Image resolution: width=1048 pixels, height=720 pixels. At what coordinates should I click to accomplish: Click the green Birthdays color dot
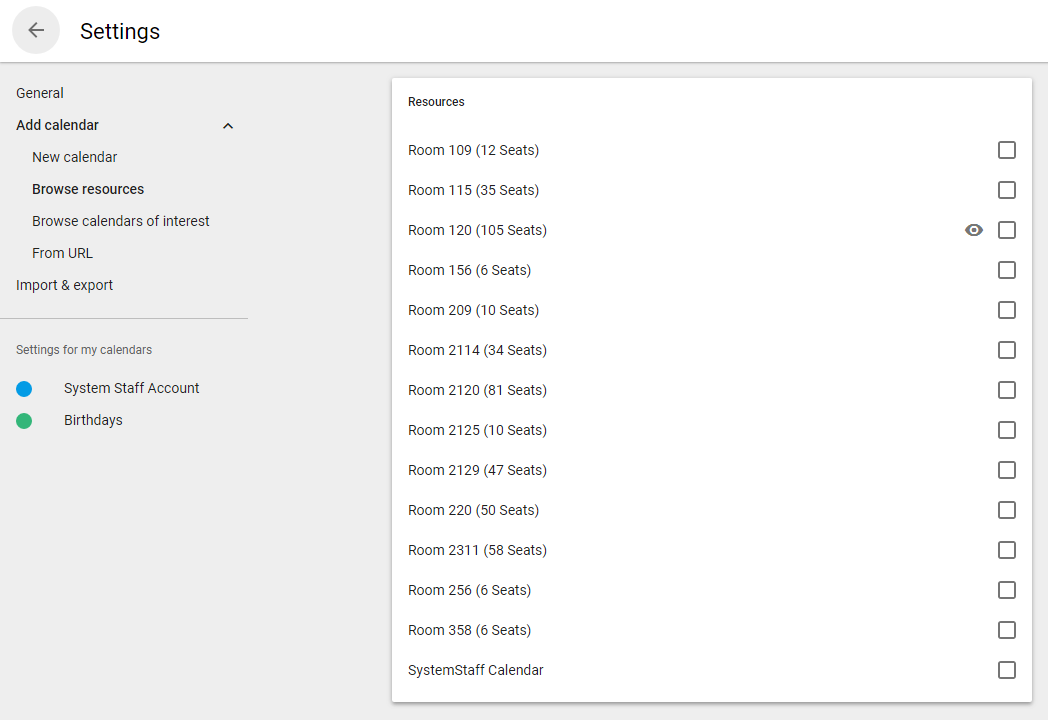(x=24, y=421)
